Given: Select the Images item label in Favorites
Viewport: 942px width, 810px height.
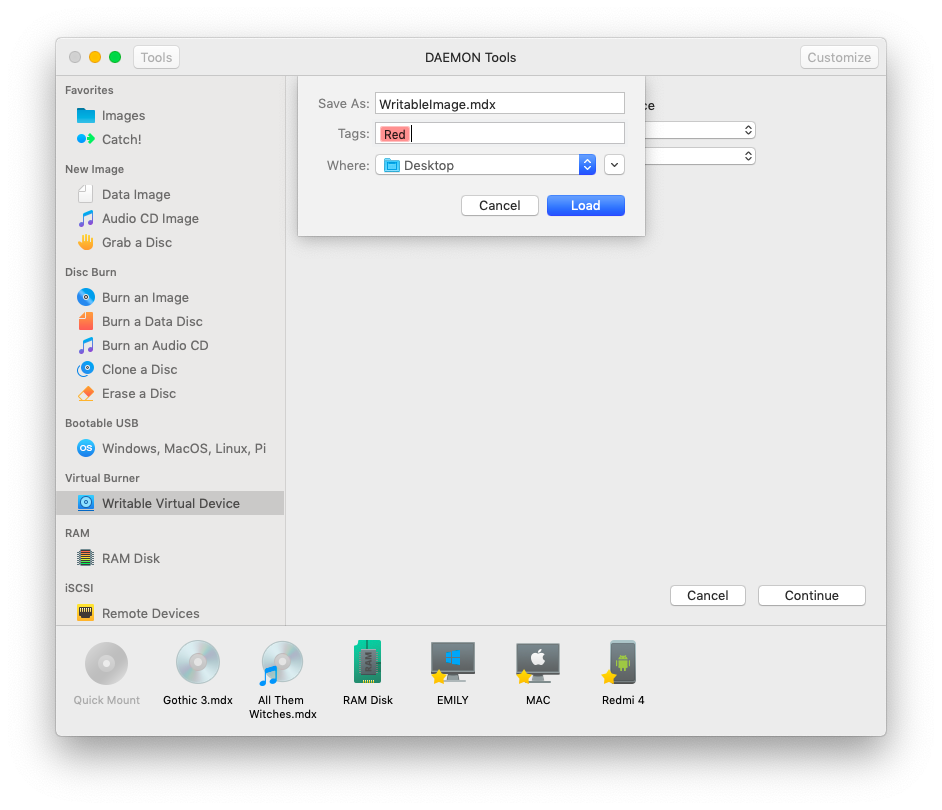Looking at the screenshot, I should click(x=123, y=115).
